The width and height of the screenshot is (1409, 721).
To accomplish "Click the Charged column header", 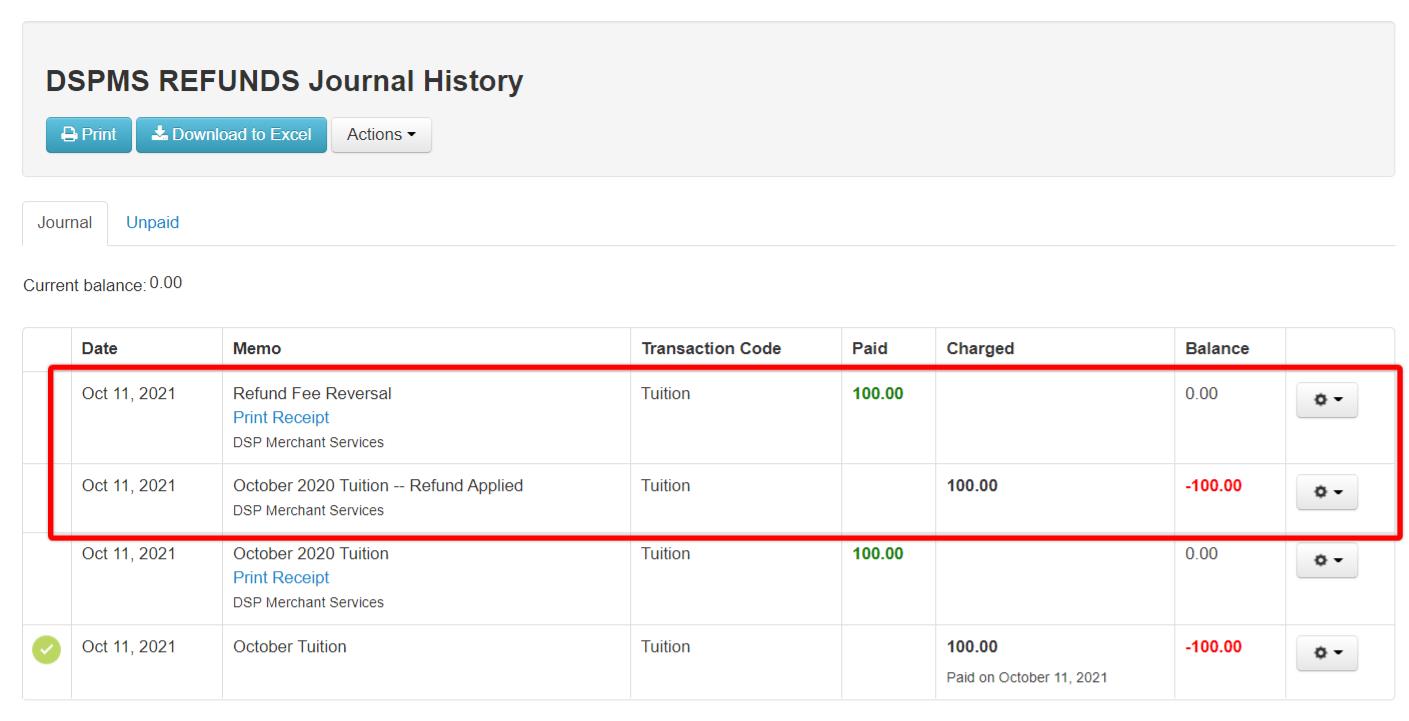I will [x=980, y=348].
